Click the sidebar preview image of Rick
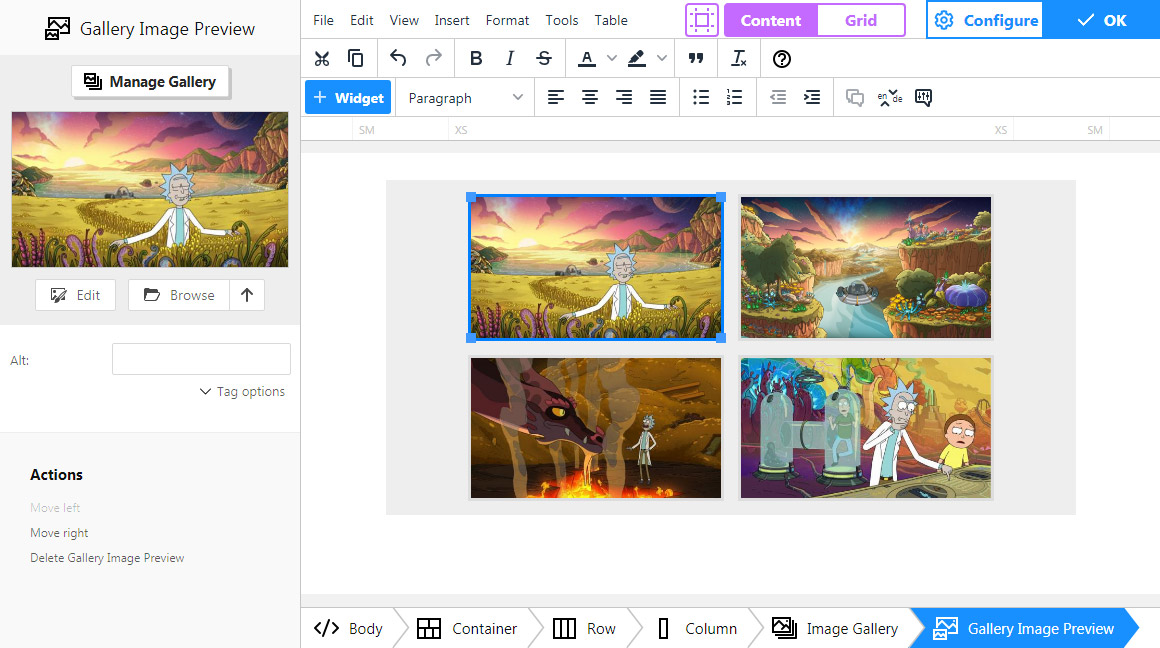 click(149, 189)
